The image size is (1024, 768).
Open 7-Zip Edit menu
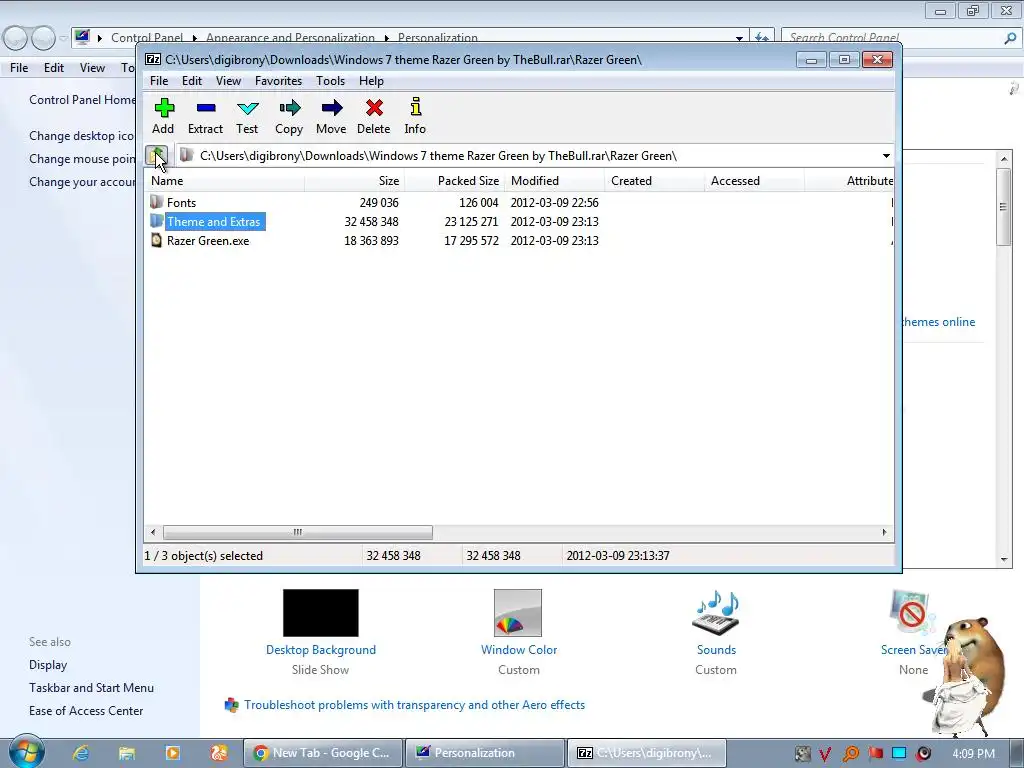point(191,81)
